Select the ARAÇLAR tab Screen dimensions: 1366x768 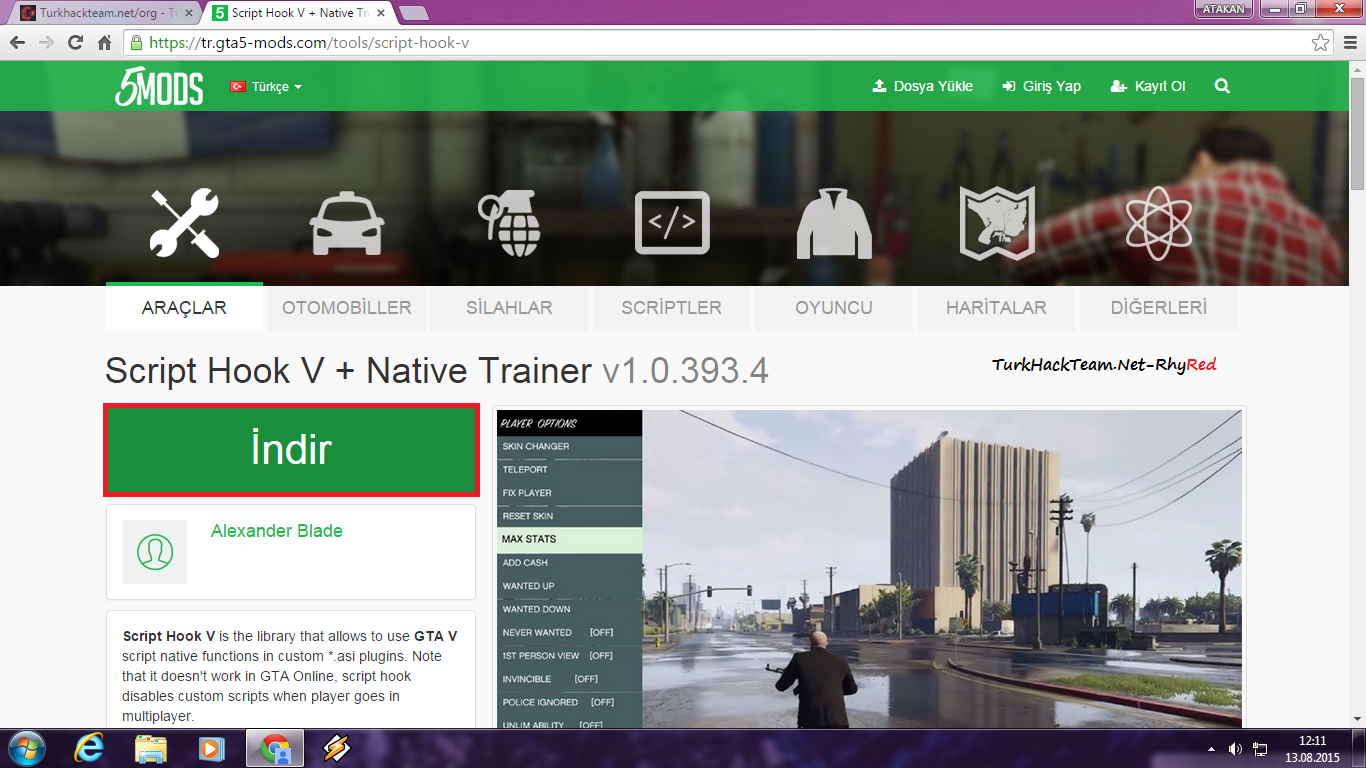point(184,308)
